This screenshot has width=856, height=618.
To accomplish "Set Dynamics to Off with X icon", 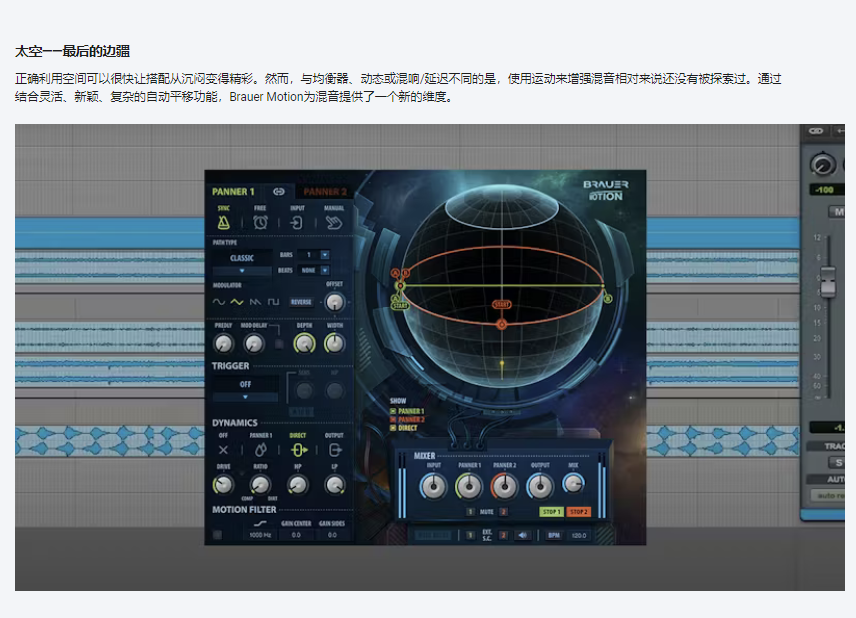I will (x=223, y=450).
